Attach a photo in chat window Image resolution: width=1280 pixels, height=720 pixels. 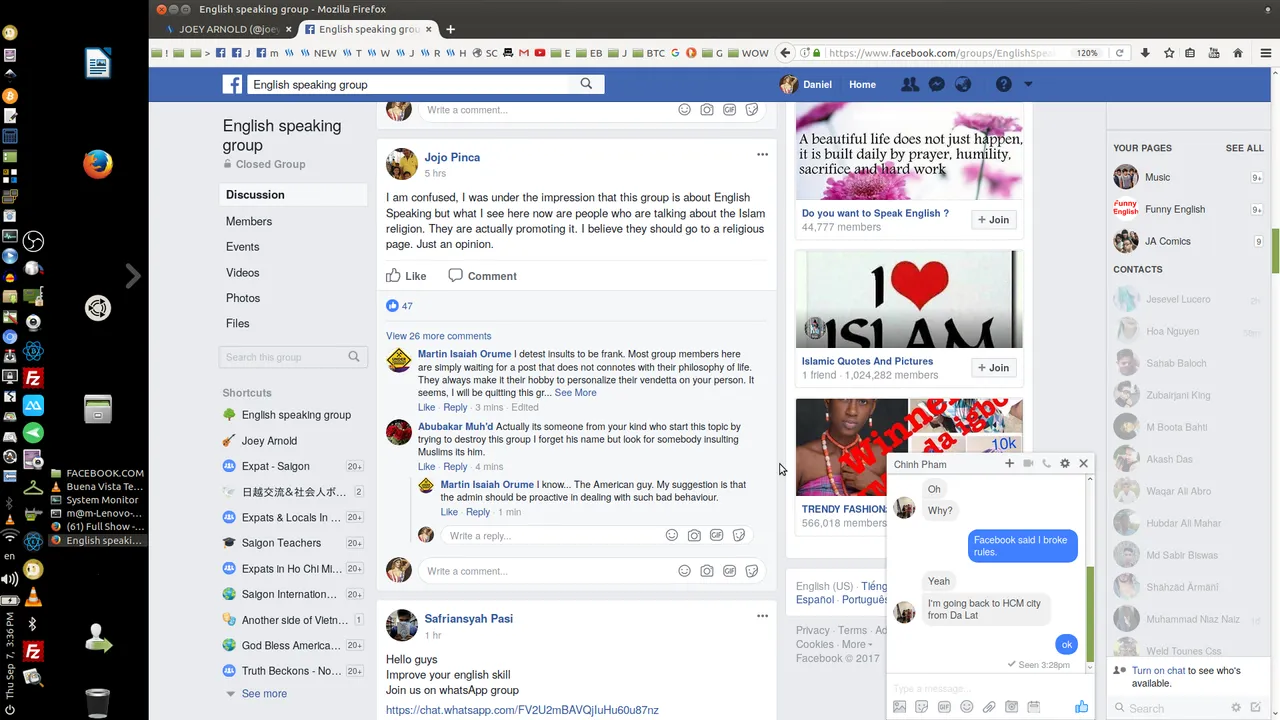[899, 707]
